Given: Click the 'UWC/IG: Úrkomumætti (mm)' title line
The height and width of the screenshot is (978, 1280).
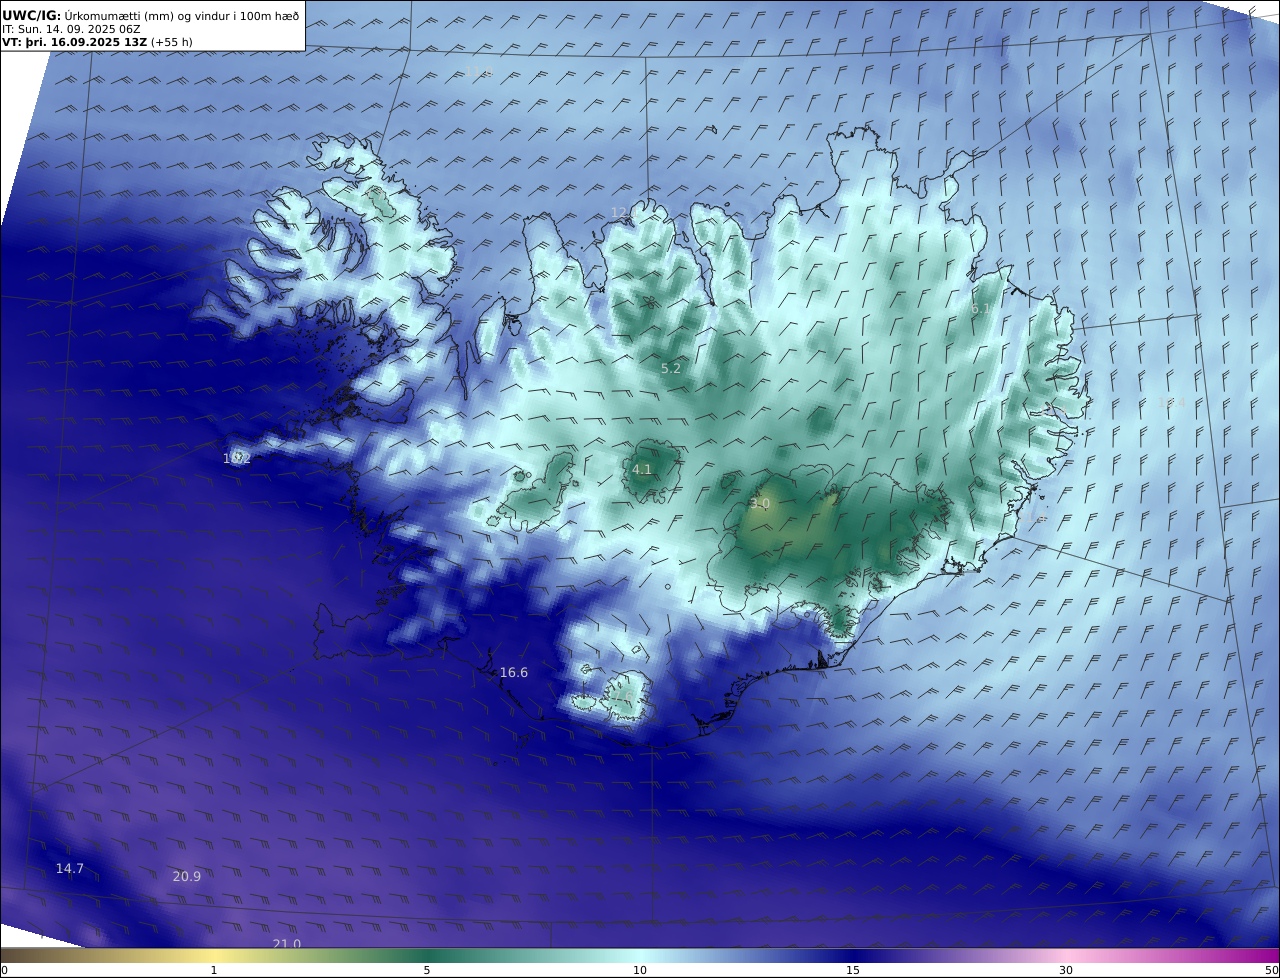Looking at the screenshot, I should 151,15.
